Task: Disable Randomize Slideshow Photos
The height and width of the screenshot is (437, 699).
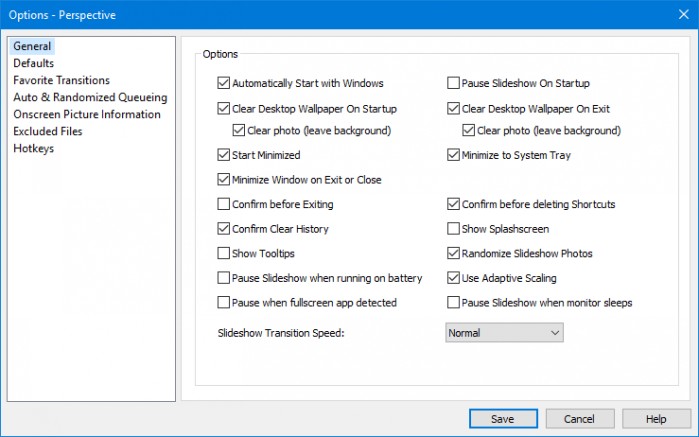Action: point(453,253)
